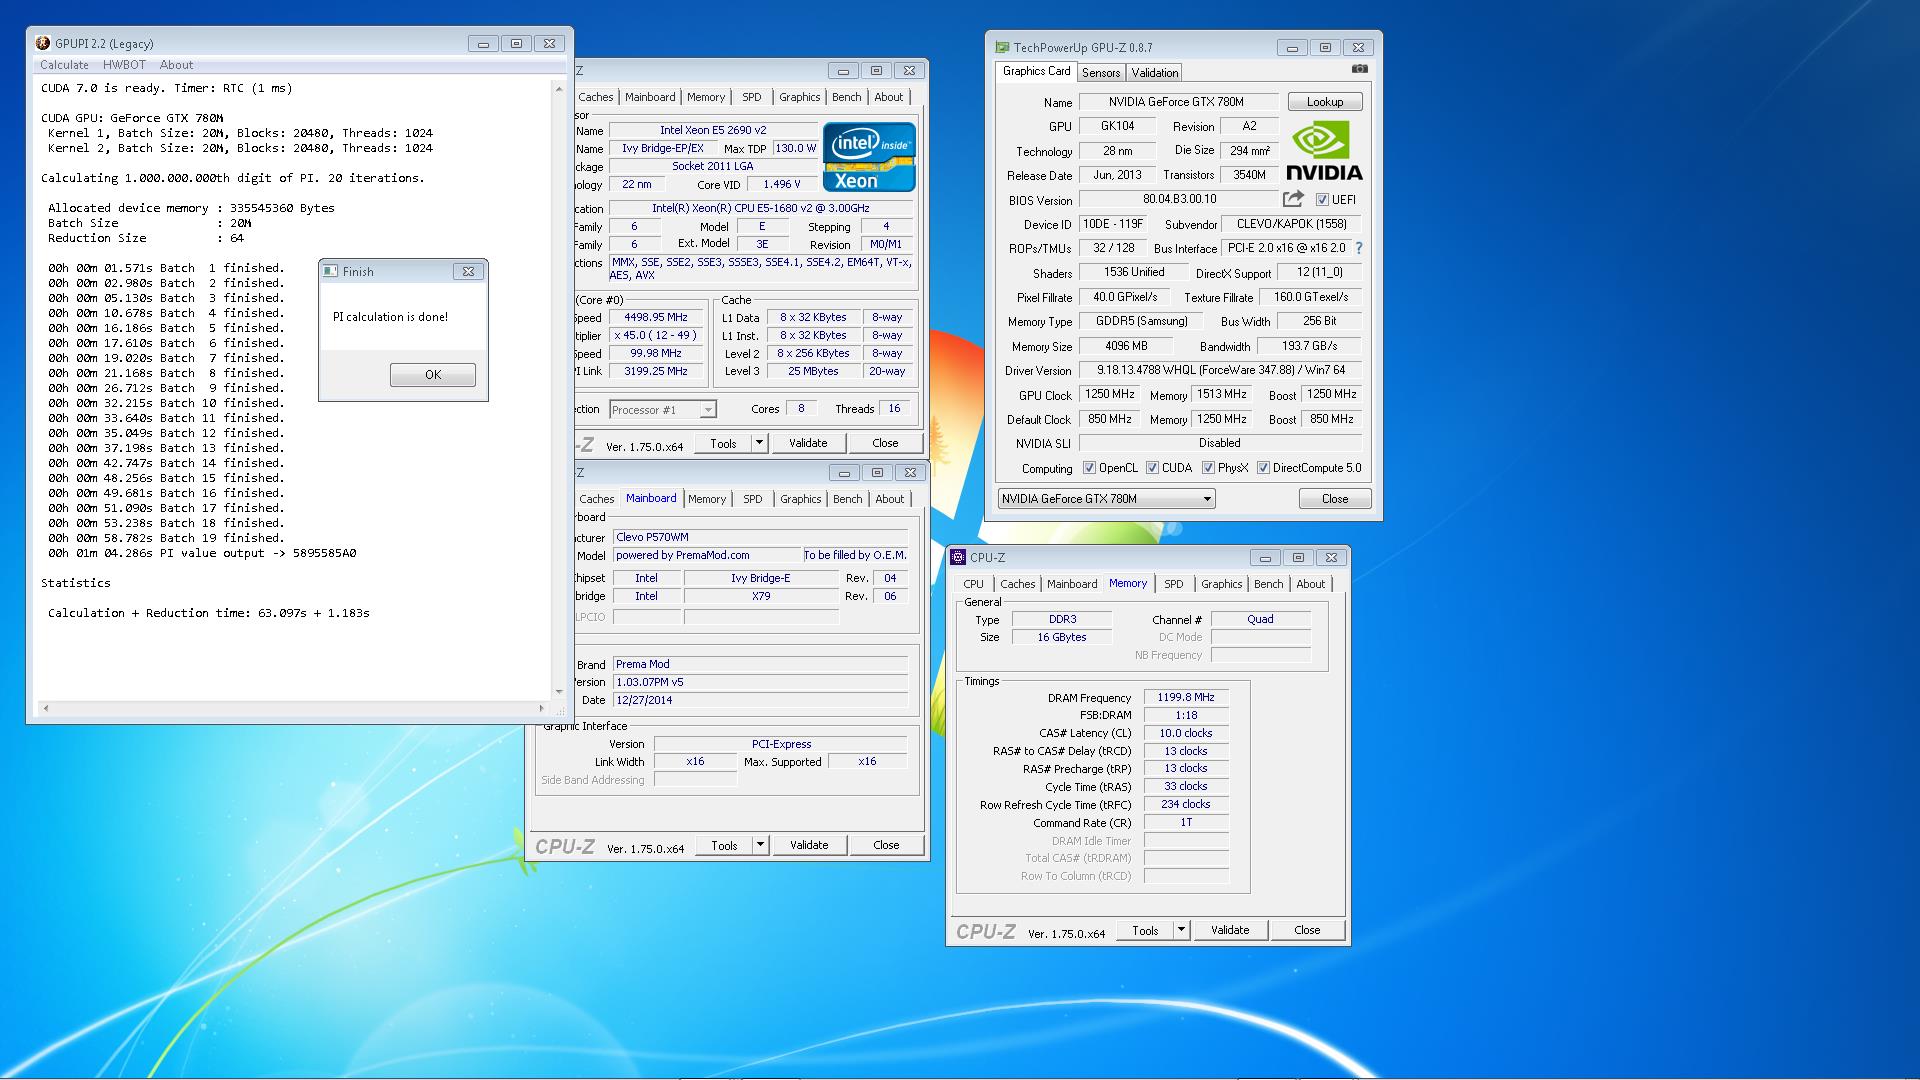Expand Tools arrow in CPU-Z CPU window
The image size is (1920, 1080).
pyautogui.click(x=759, y=443)
